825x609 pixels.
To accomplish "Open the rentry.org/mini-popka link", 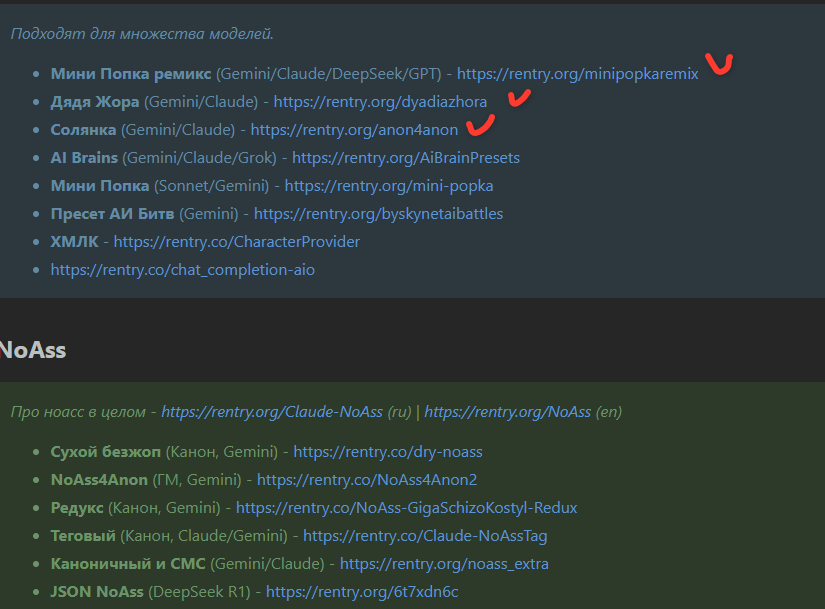I will click(389, 185).
